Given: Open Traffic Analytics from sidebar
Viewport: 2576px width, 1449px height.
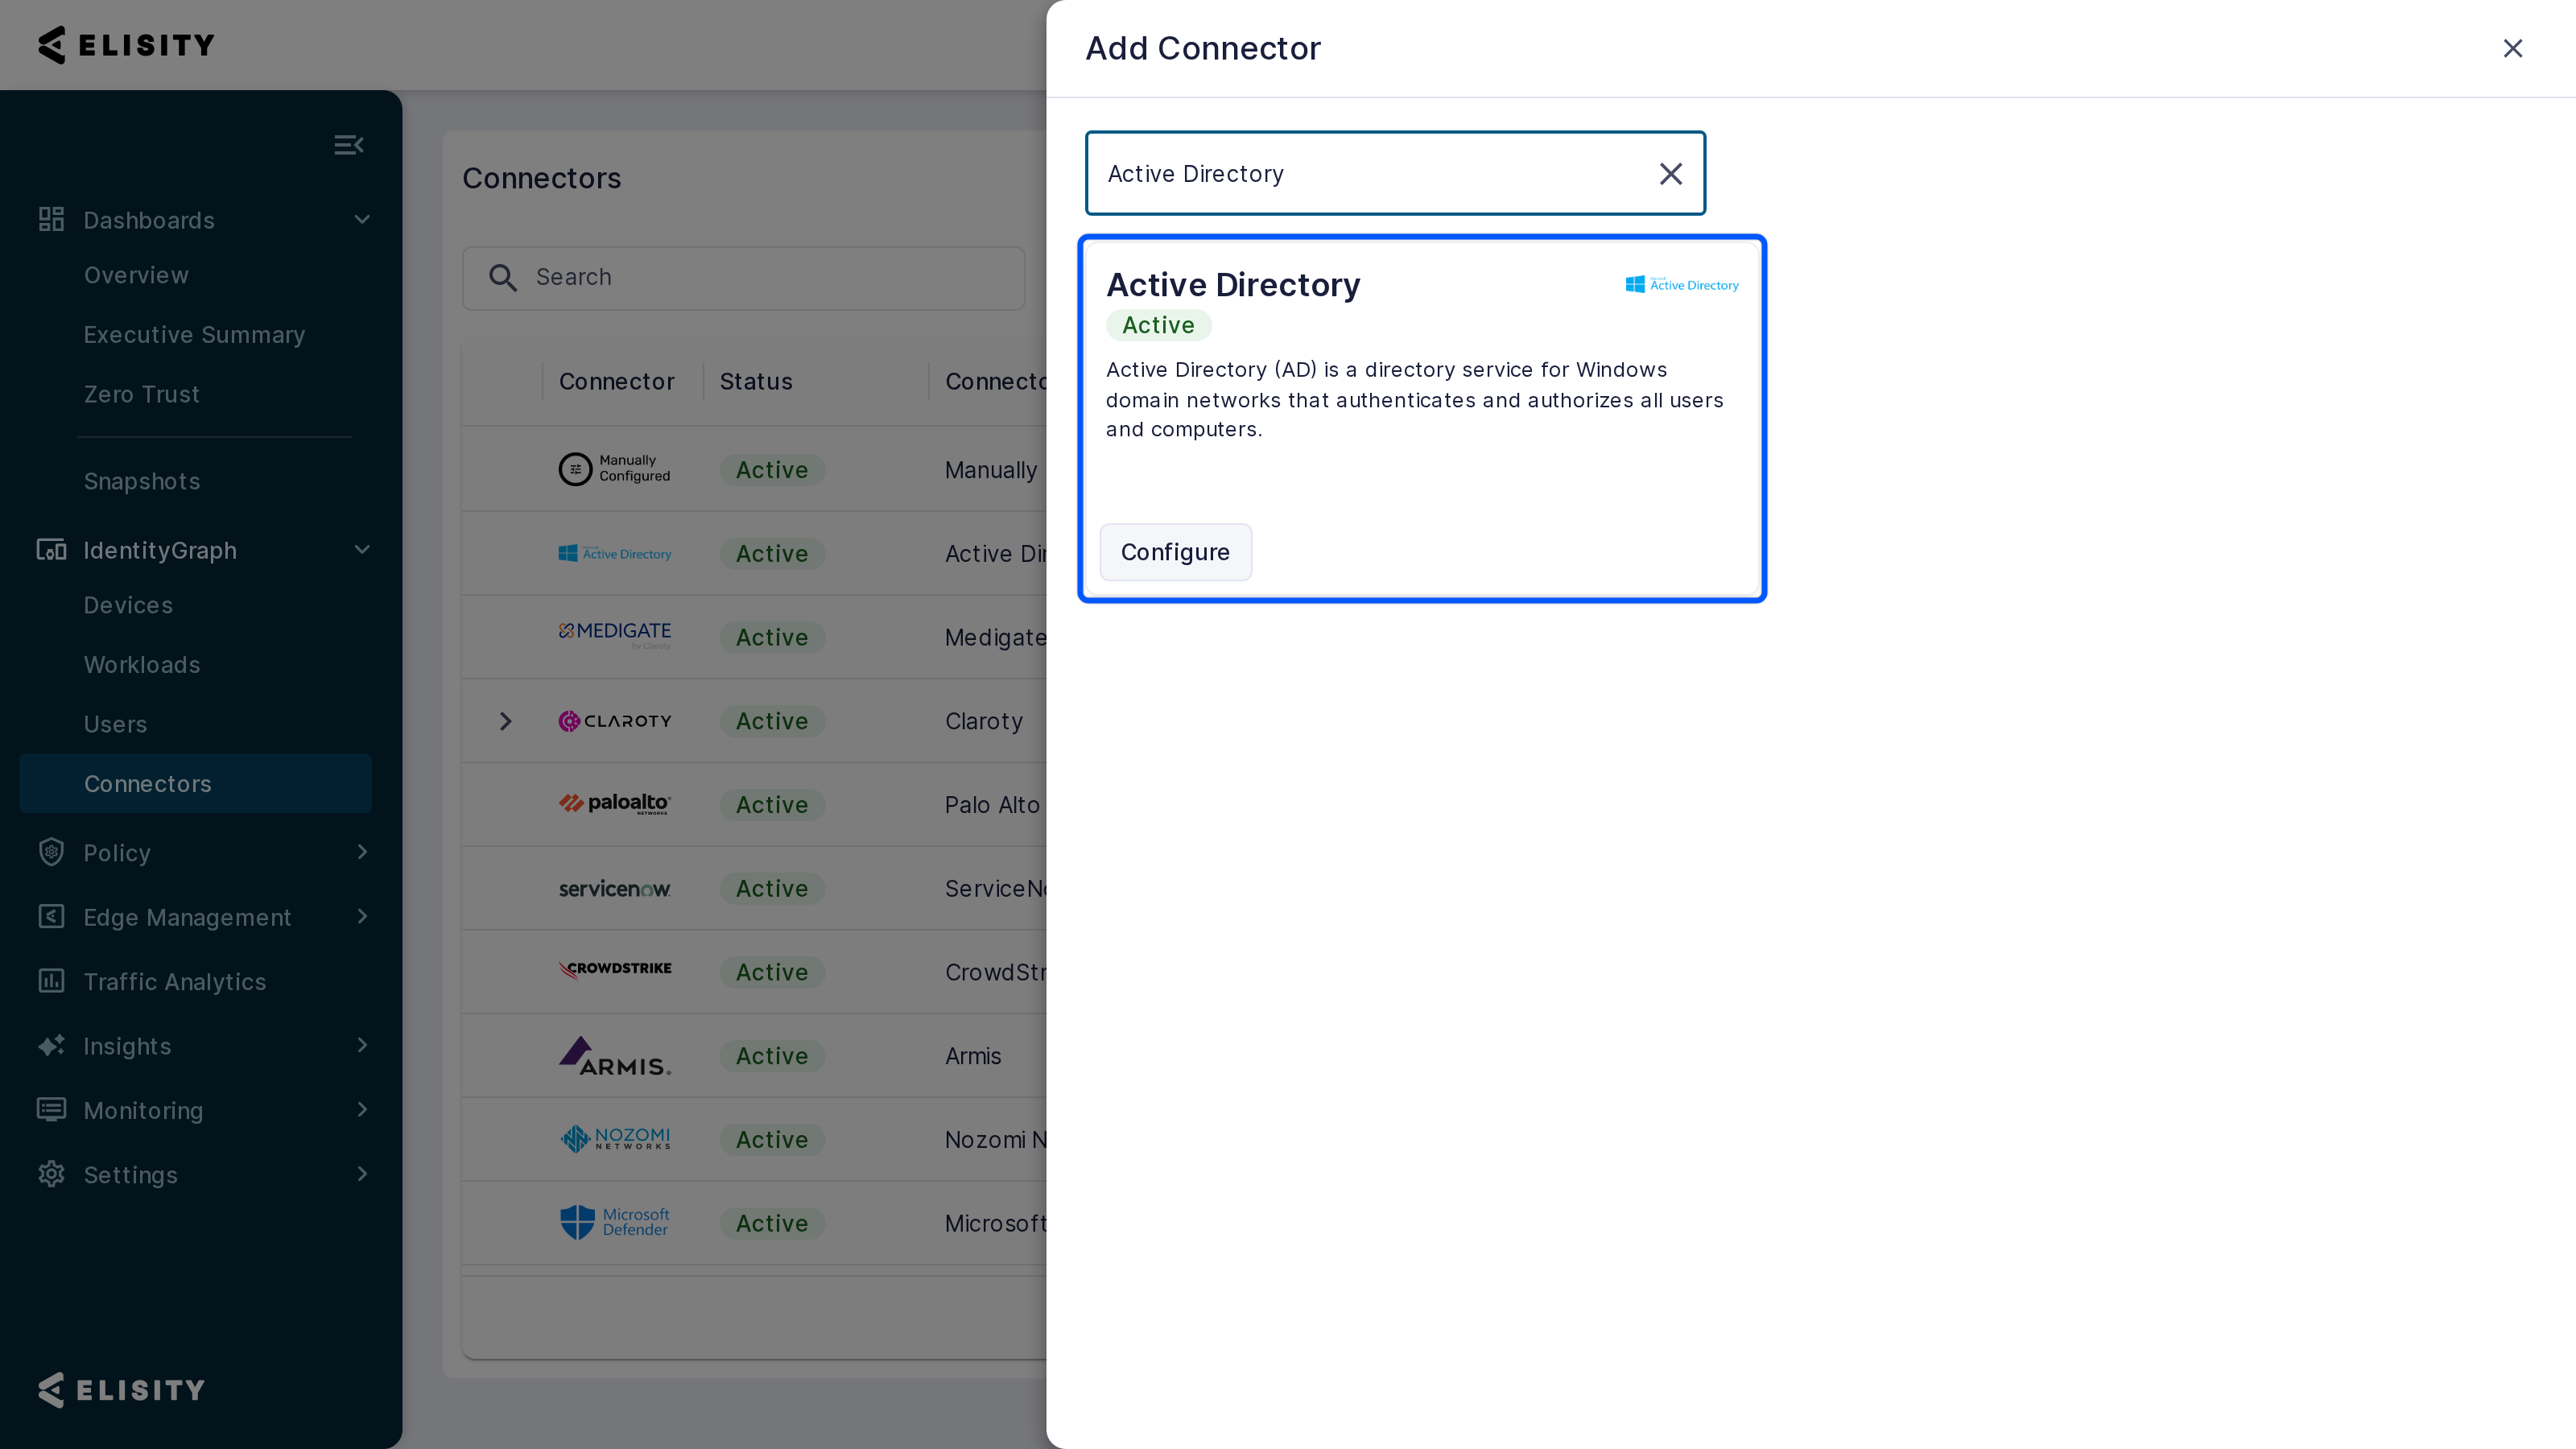Looking at the screenshot, I should [175, 982].
